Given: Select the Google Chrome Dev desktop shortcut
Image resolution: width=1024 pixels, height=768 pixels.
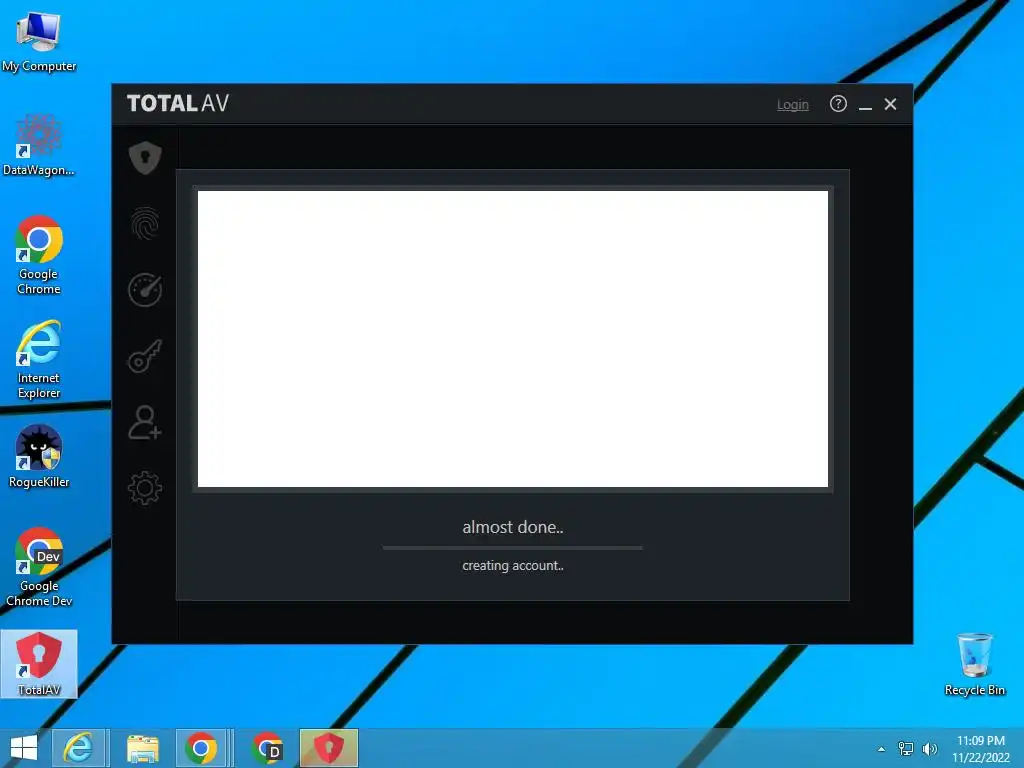Looking at the screenshot, I should click(39, 567).
